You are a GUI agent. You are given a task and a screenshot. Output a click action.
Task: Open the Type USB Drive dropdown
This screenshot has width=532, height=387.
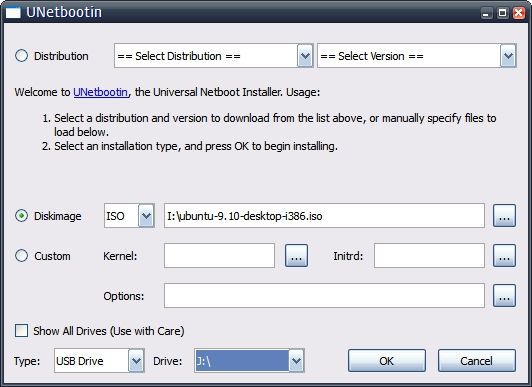click(x=99, y=361)
